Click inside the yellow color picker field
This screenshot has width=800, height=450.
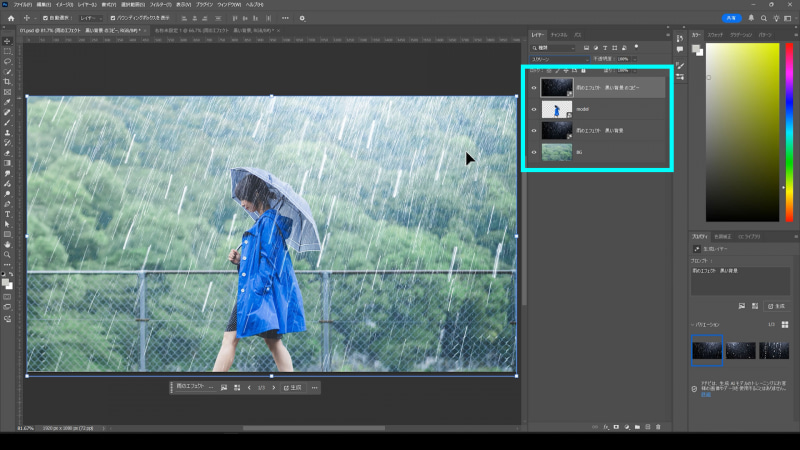point(742,132)
